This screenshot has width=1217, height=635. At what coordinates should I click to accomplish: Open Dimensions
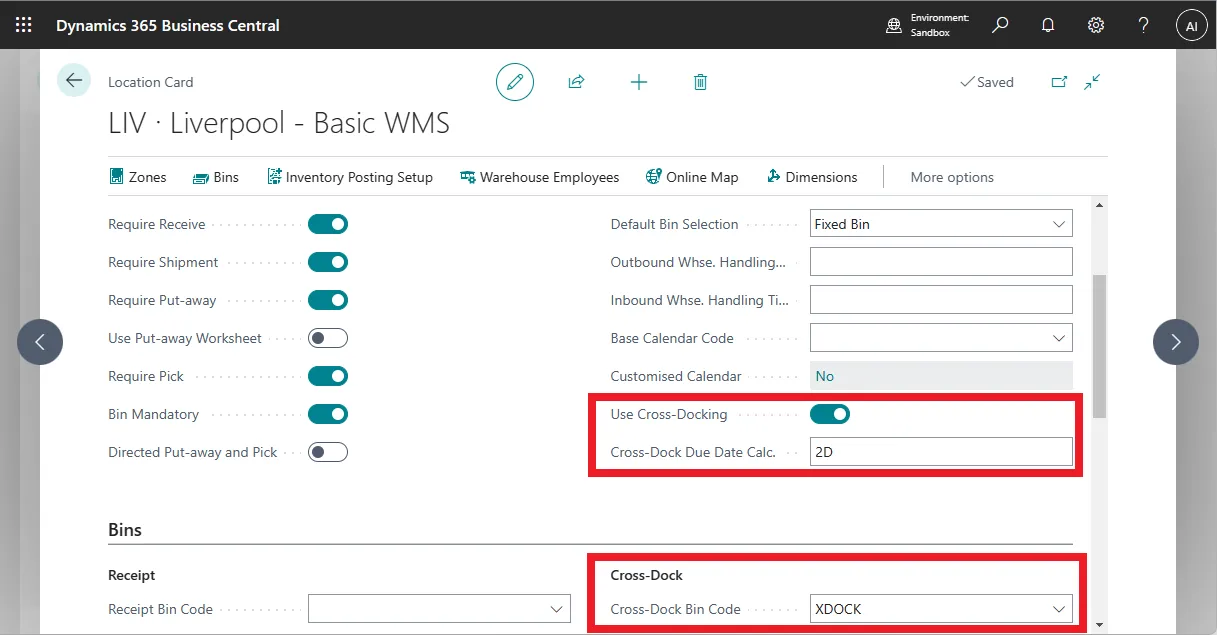tap(812, 177)
